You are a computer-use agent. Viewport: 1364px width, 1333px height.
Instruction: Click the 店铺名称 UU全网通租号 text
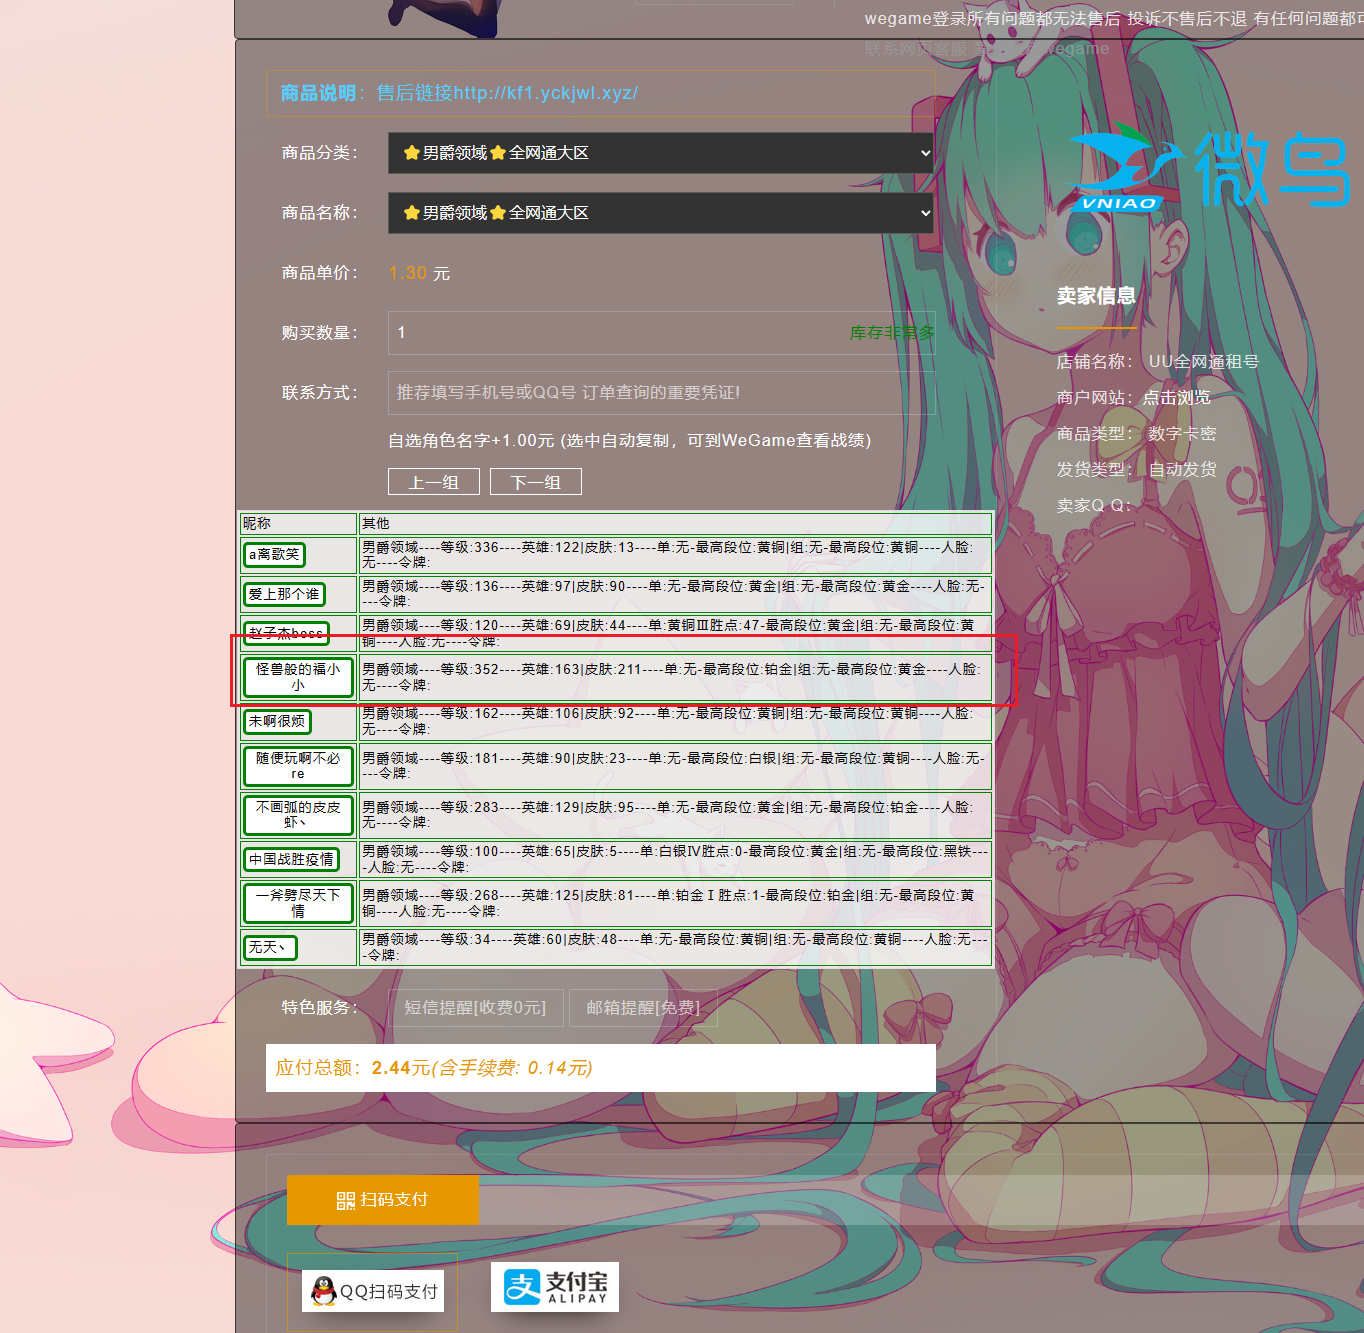pos(1158,362)
